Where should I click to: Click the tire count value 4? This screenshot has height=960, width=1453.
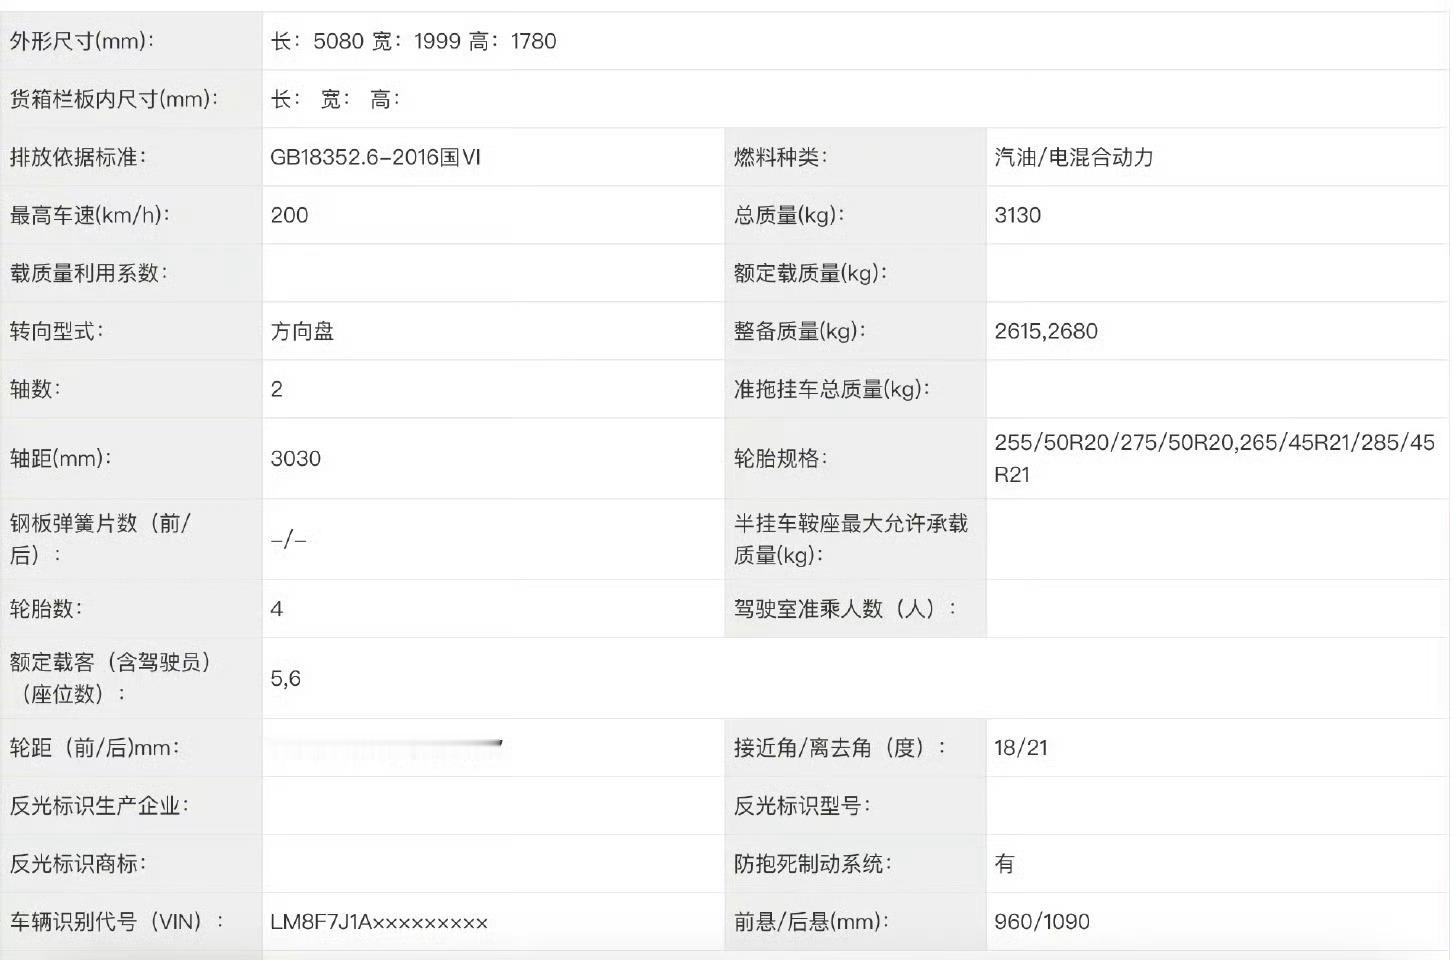click(277, 609)
